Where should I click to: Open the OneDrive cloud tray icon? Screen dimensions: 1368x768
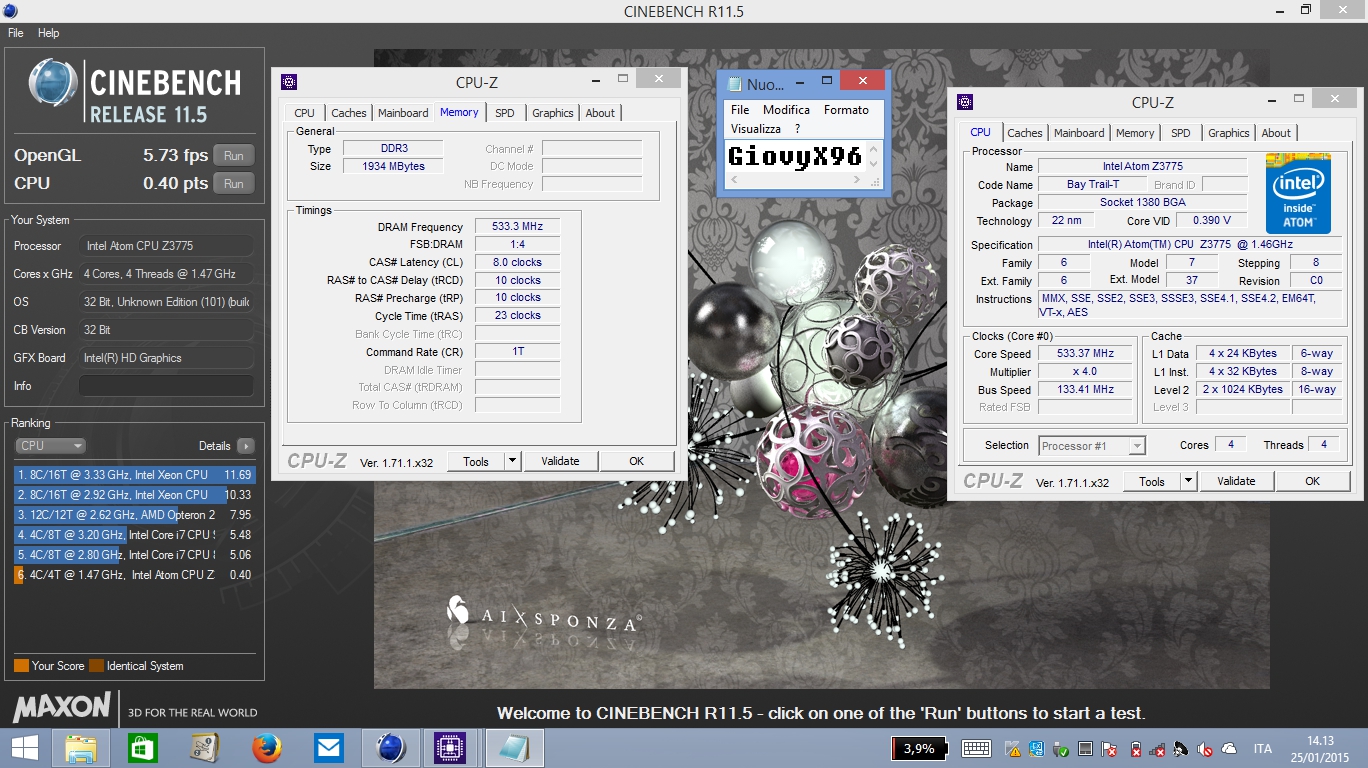pyautogui.click(x=1229, y=749)
